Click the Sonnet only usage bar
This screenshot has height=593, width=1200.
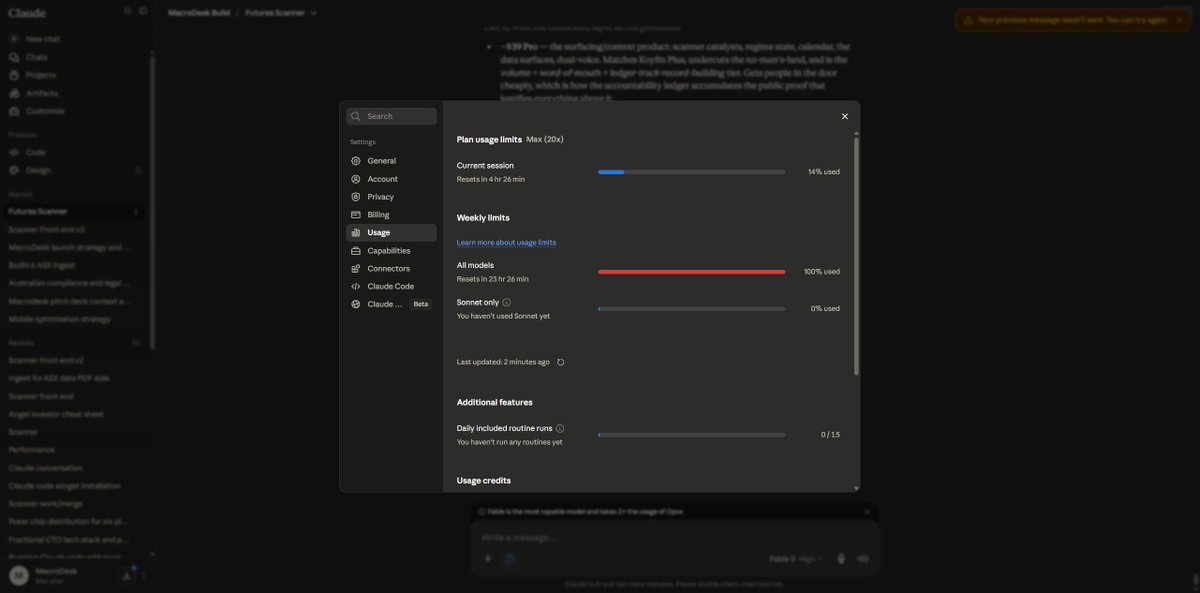tap(691, 309)
